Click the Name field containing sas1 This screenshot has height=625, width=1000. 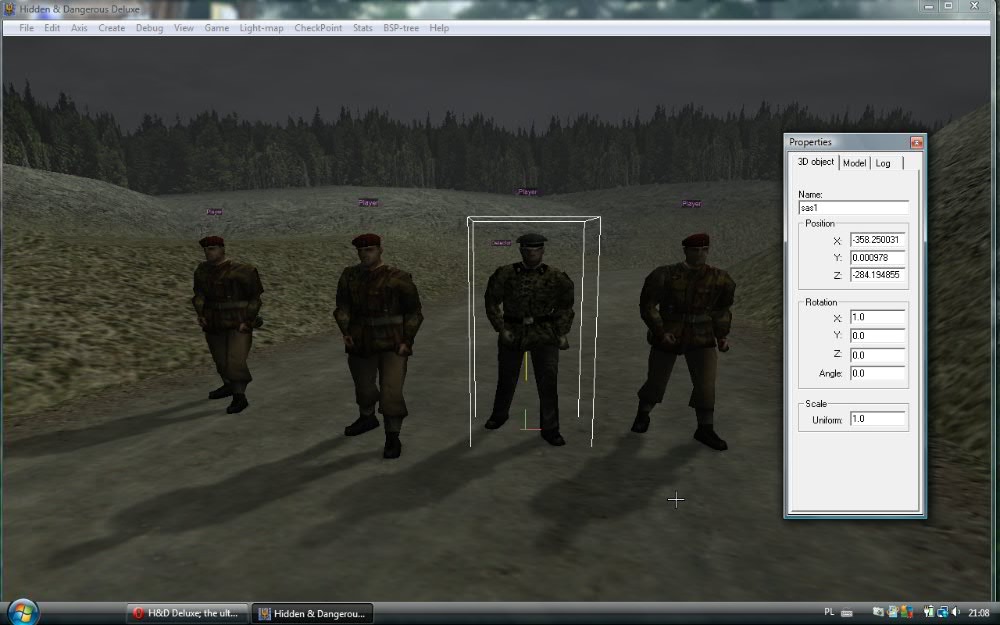pyautogui.click(x=853, y=208)
